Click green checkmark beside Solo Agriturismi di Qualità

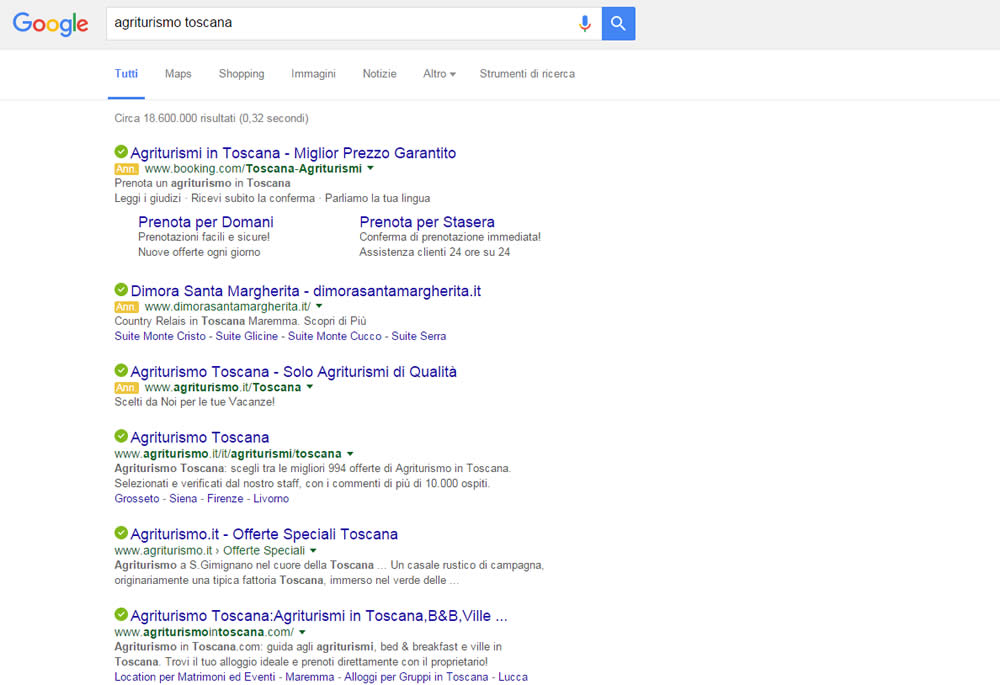coord(121,371)
